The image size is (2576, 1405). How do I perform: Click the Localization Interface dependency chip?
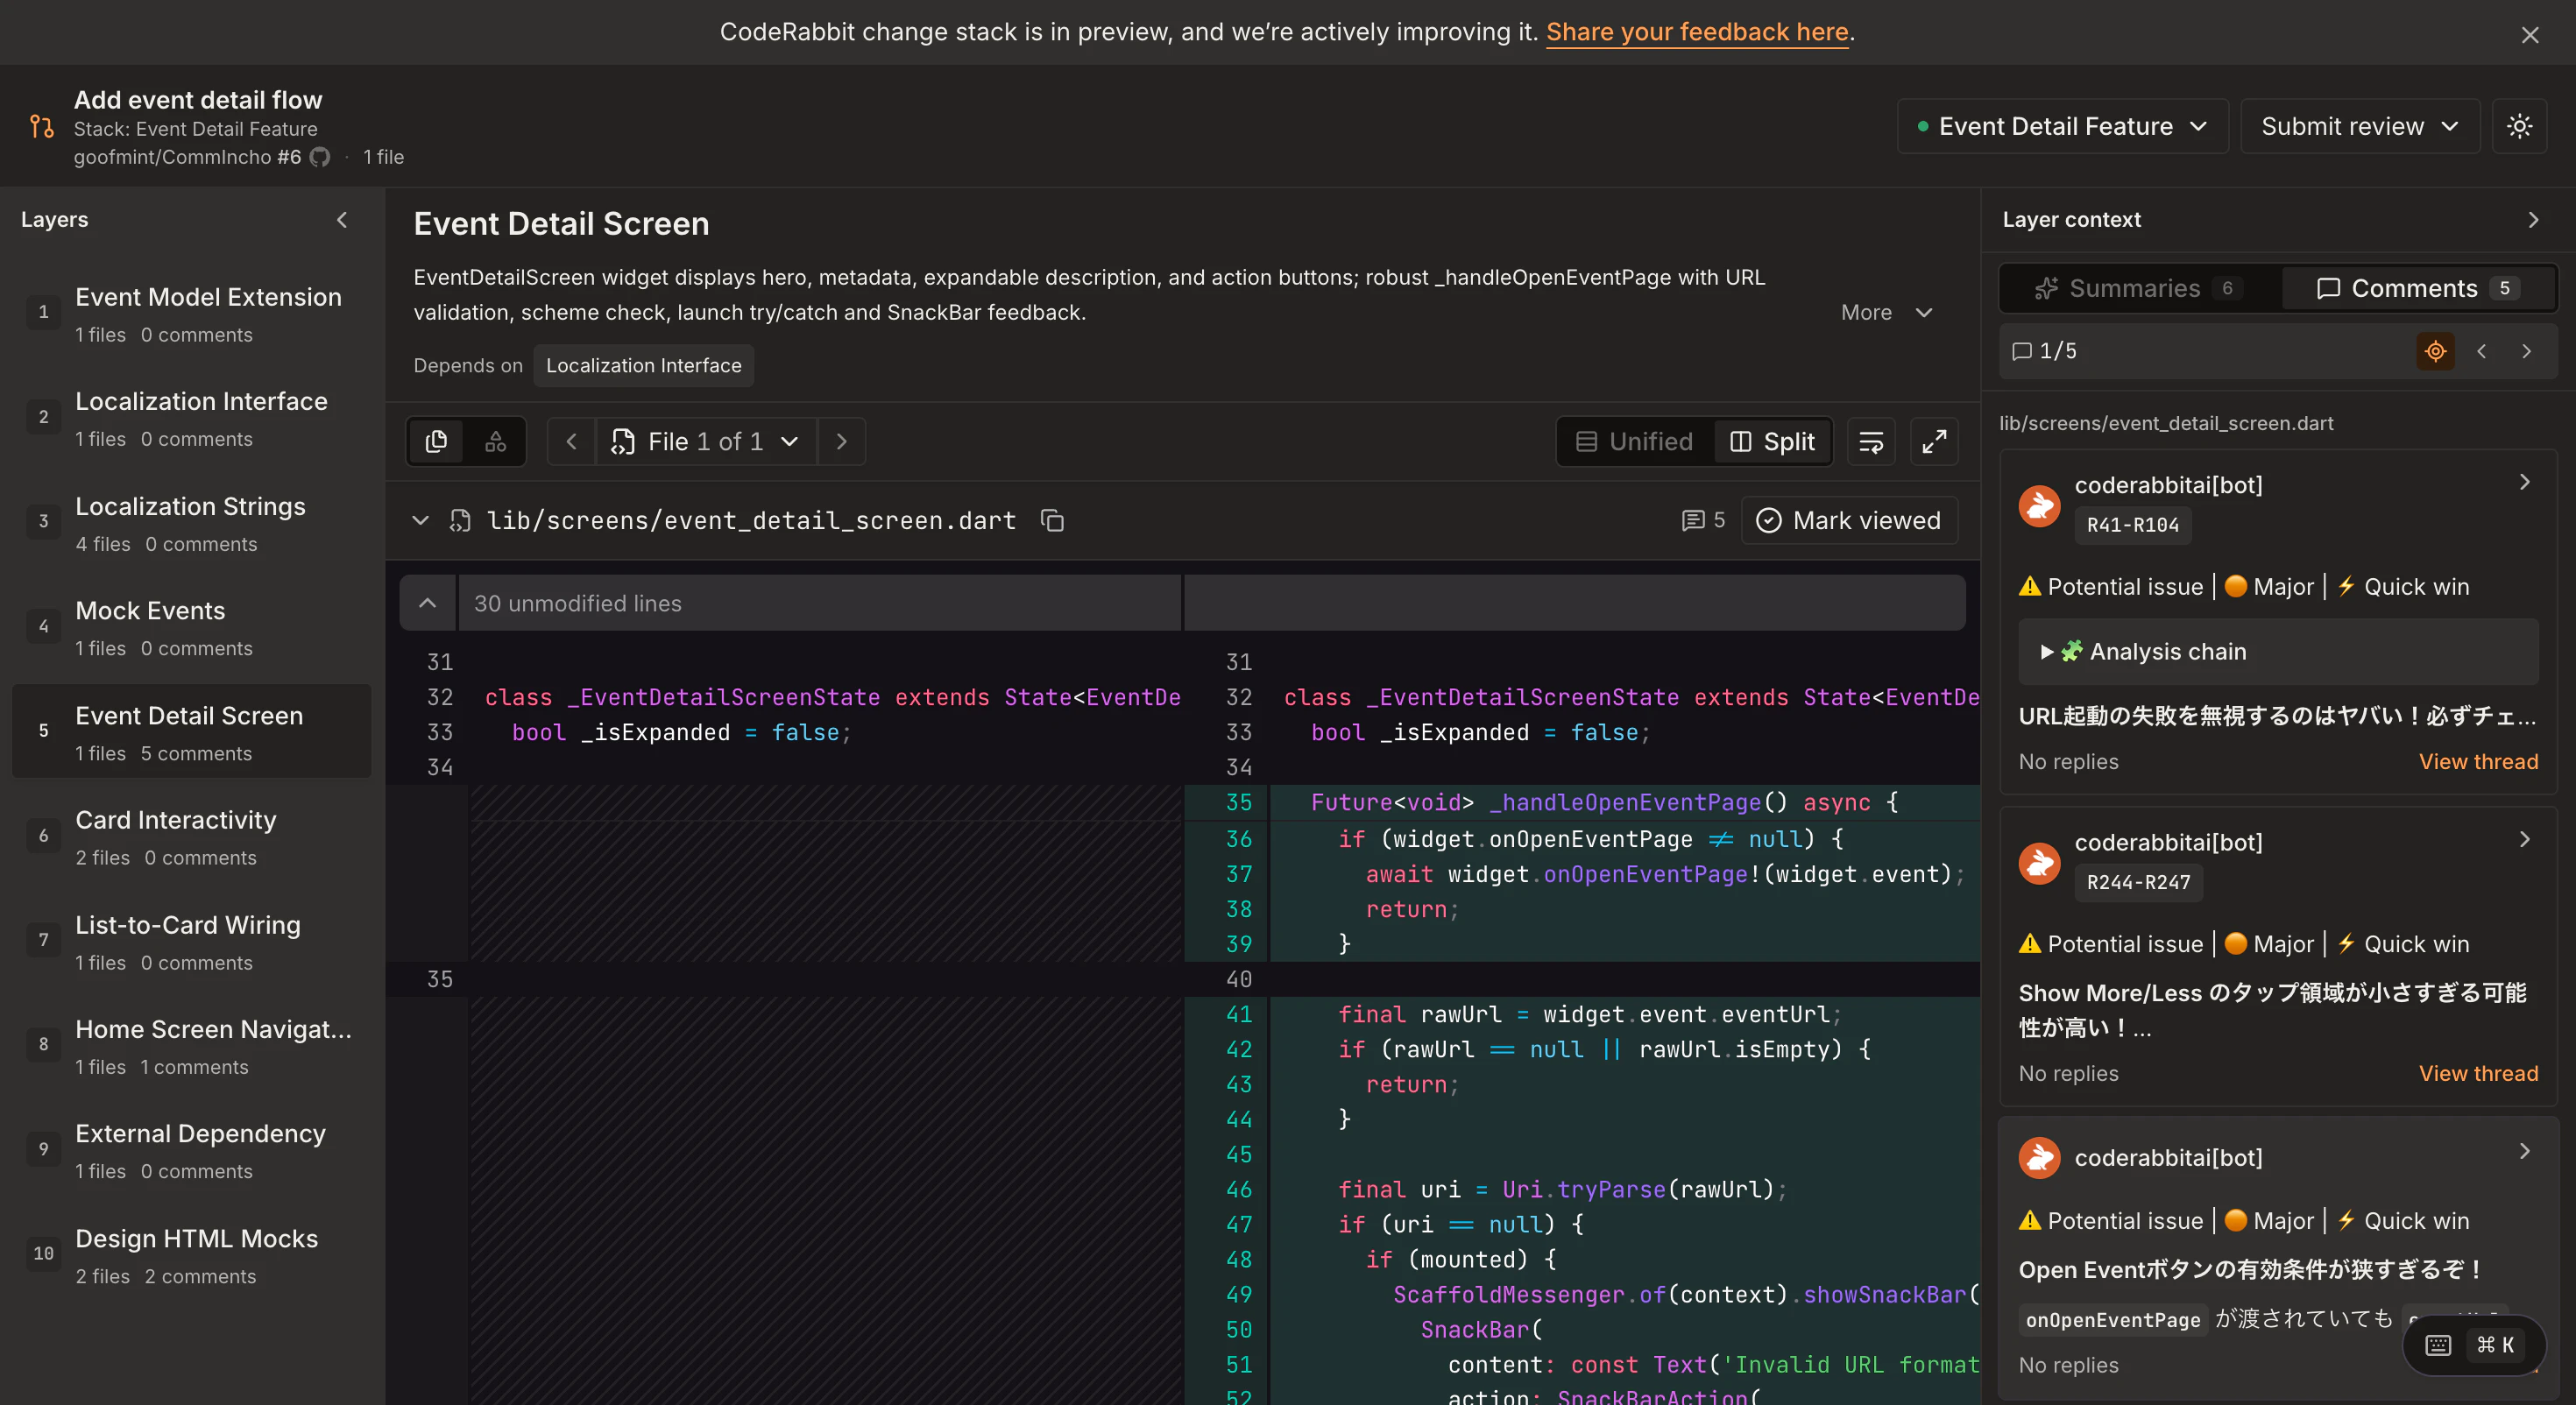coord(643,365)
